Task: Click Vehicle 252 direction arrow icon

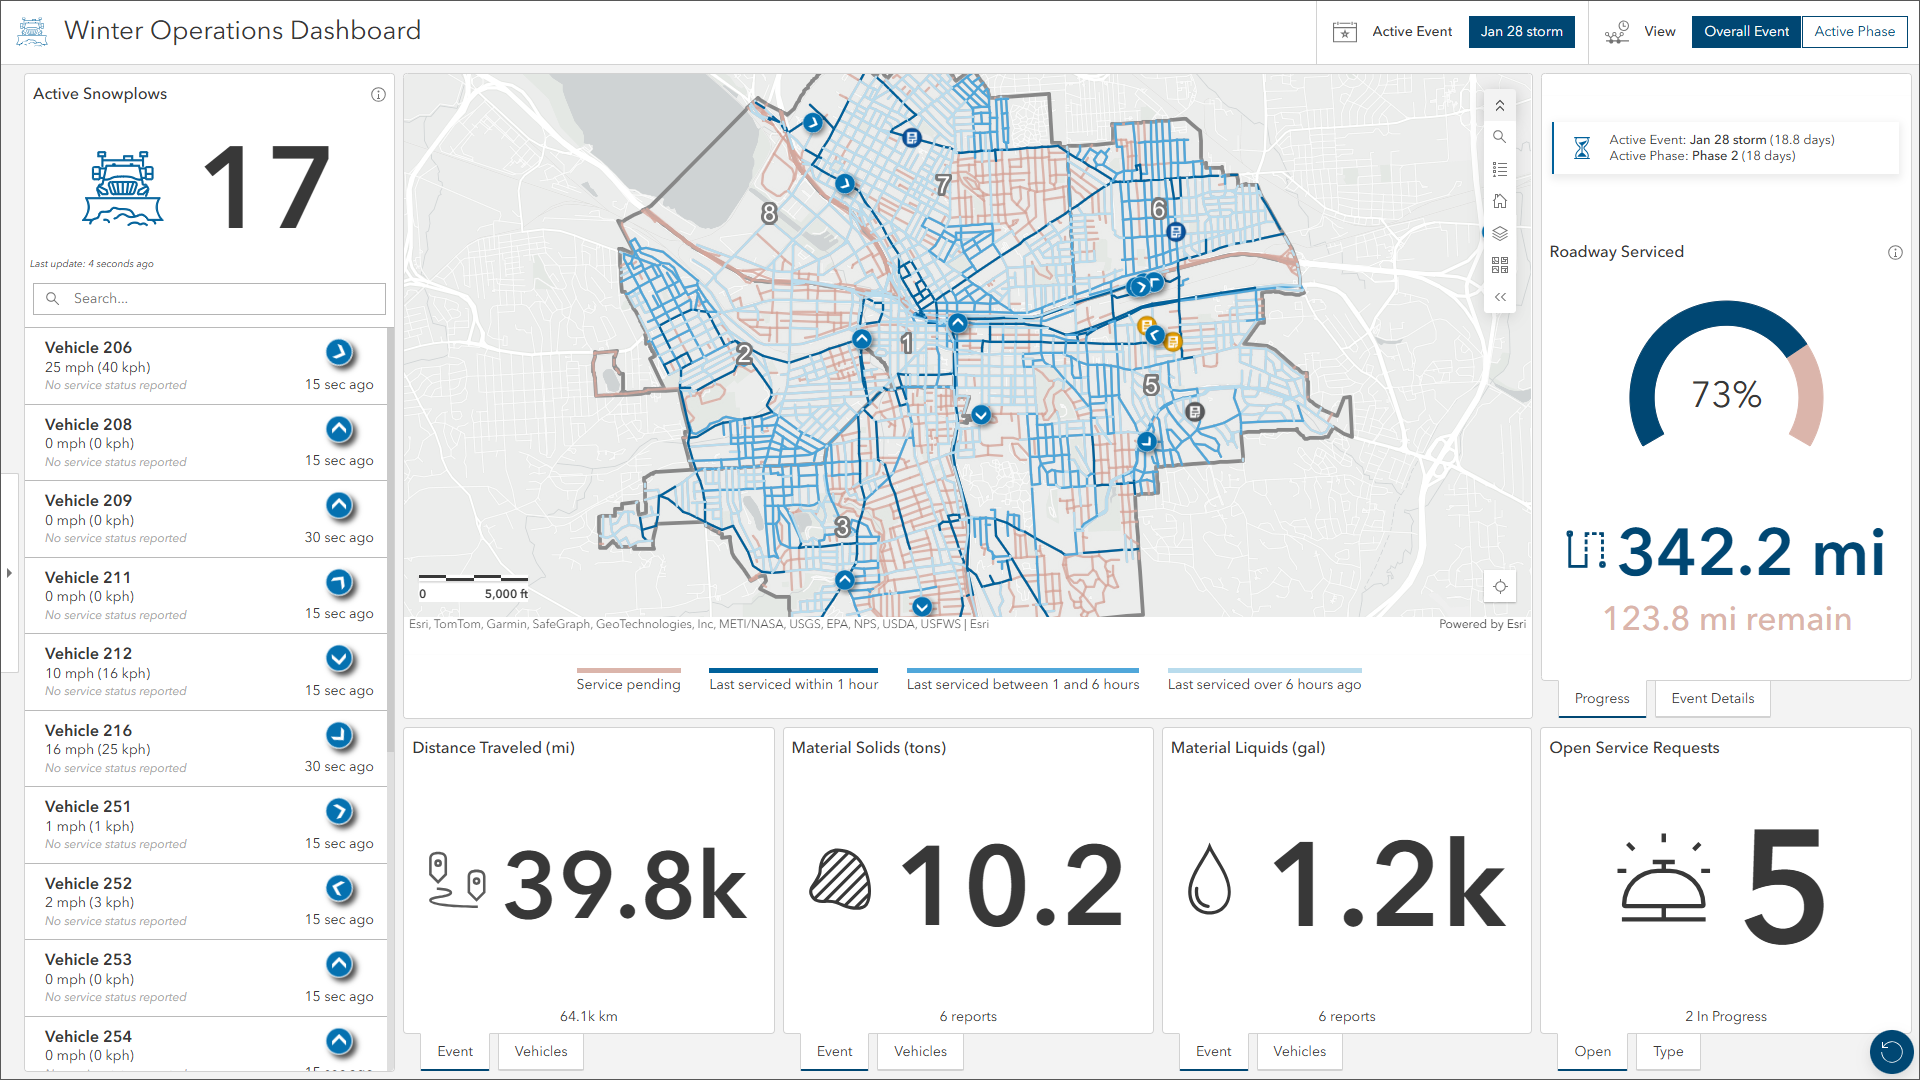Action: (x=339, y=888)
